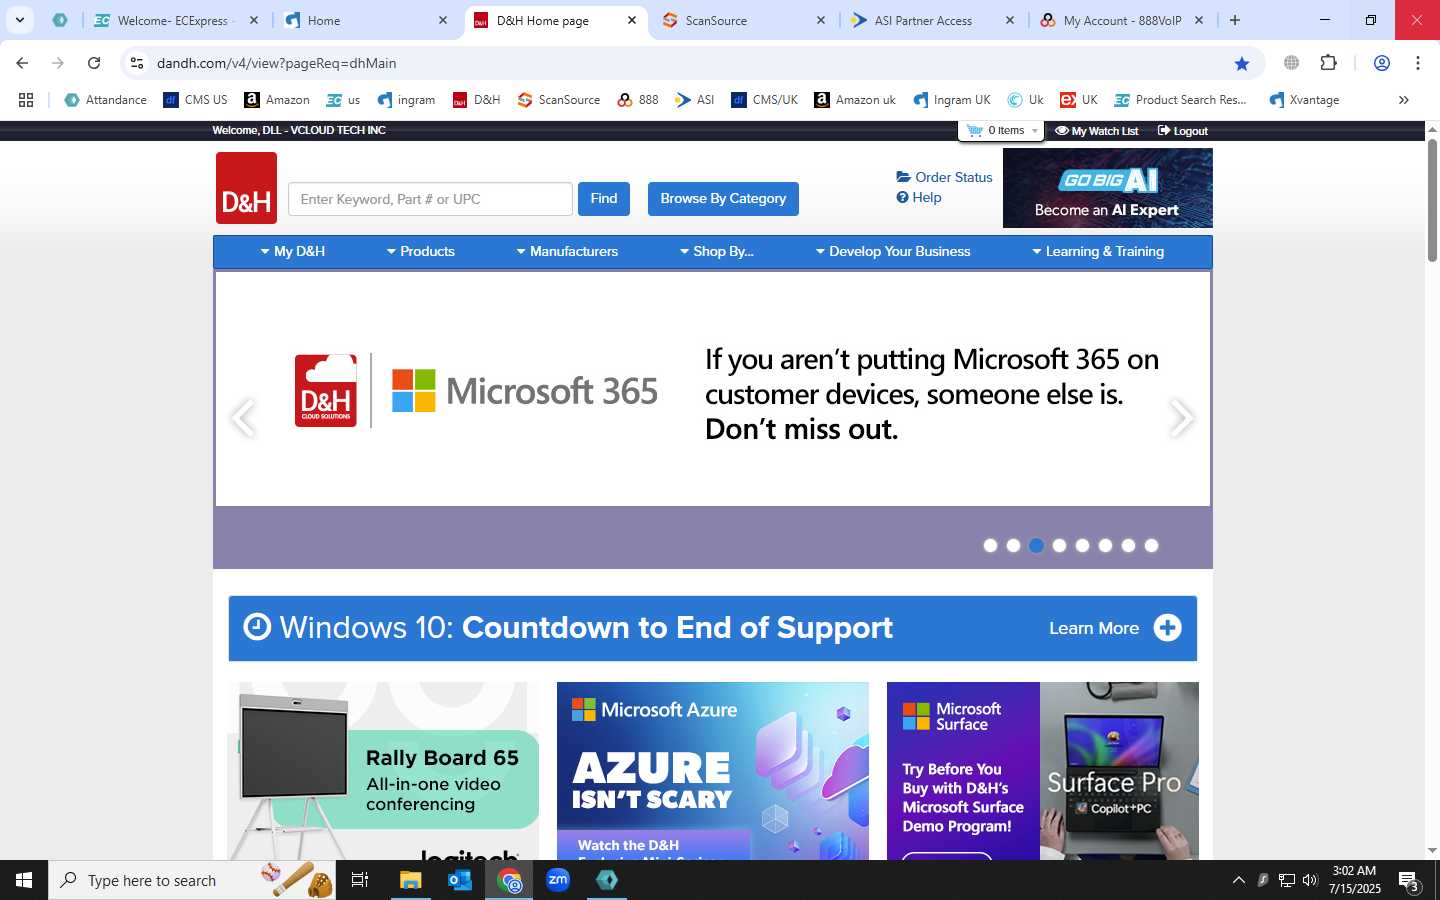The image size is (1440, 900).
Task: Switch to Welcome- ECExpress tab
Action: coord(174,20)
